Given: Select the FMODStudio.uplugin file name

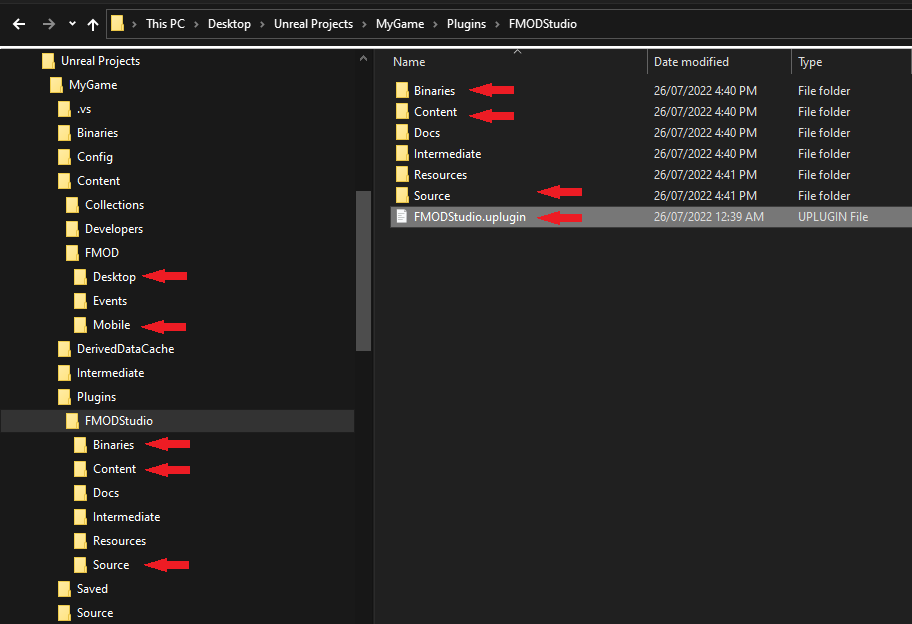Looking at the screenshot, I should pyautogui.click(x=469, y=217).
